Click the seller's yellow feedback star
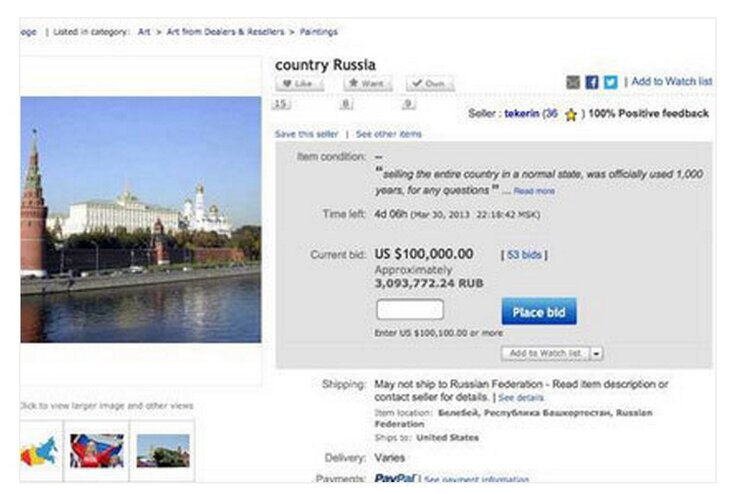The height and width of the screenshot is (494, 730). click(570, 115)
